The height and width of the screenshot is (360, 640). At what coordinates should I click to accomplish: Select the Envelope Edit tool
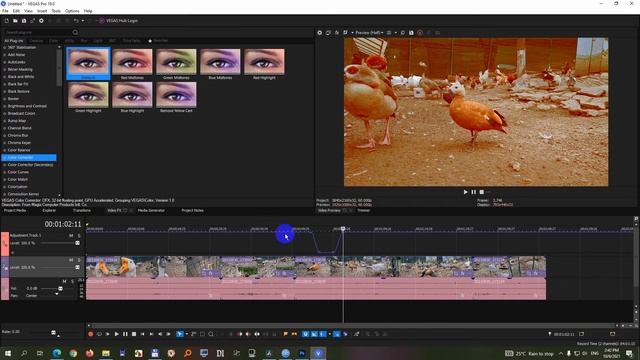point(193,334)
